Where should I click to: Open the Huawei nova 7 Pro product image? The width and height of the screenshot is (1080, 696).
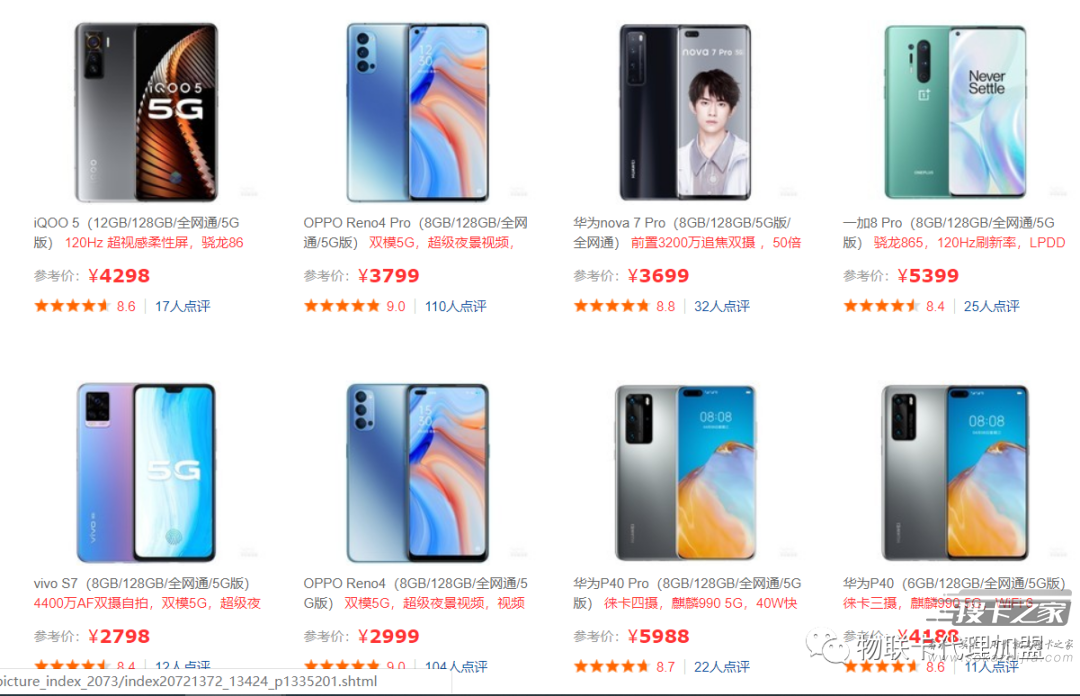685,112
